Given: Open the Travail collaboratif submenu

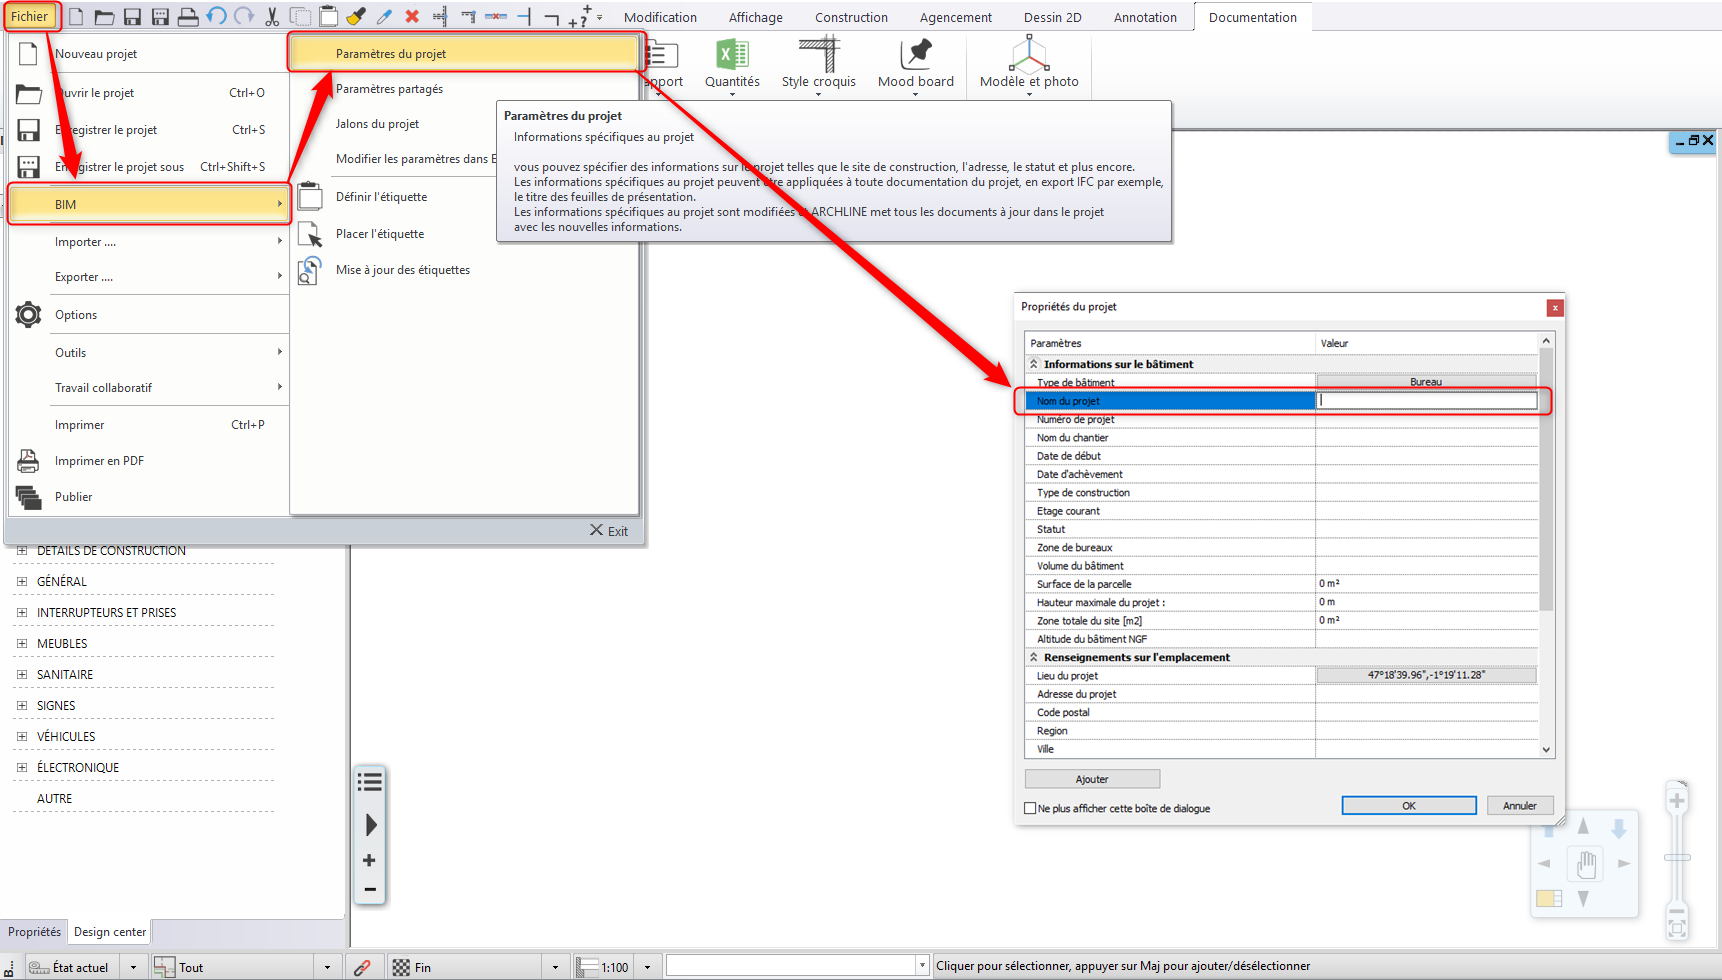Looking at the screenshot, I should 149,388.
